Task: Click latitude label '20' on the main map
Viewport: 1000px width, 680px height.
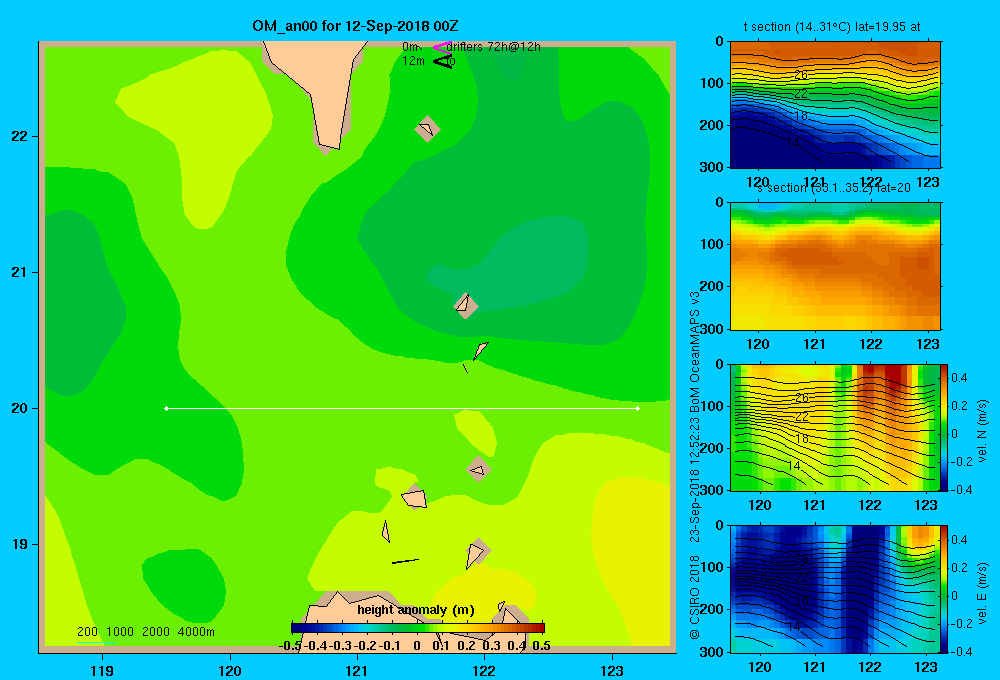Action: tap(20, 408)
